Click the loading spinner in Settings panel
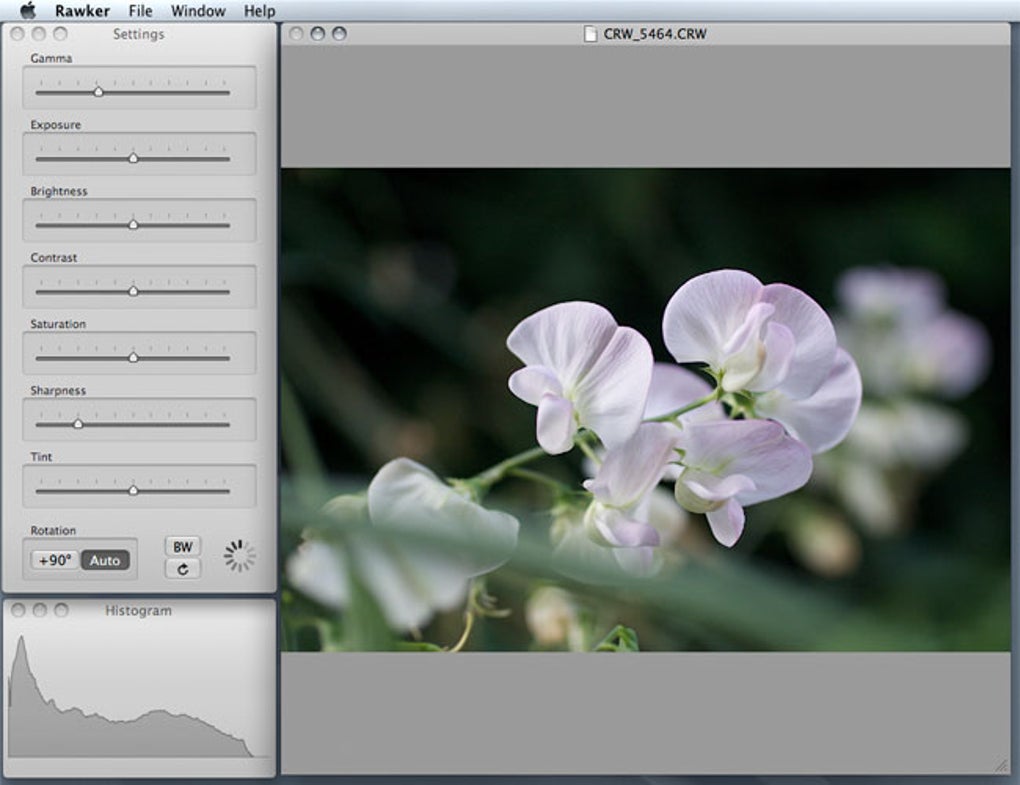Screen dimensions: 1020x785 pos(239,556)
